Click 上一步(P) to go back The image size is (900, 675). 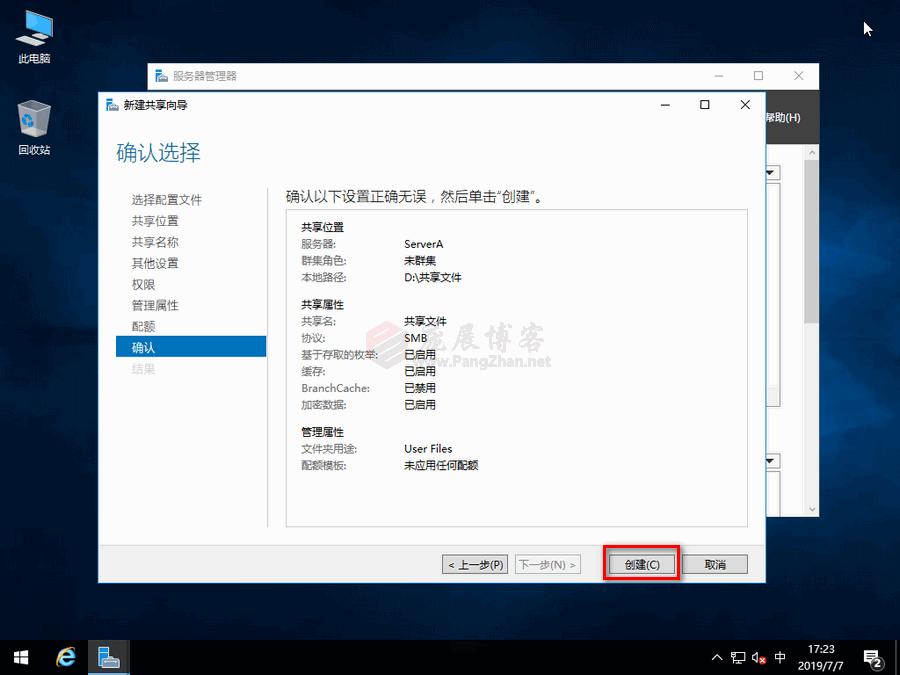475,564
